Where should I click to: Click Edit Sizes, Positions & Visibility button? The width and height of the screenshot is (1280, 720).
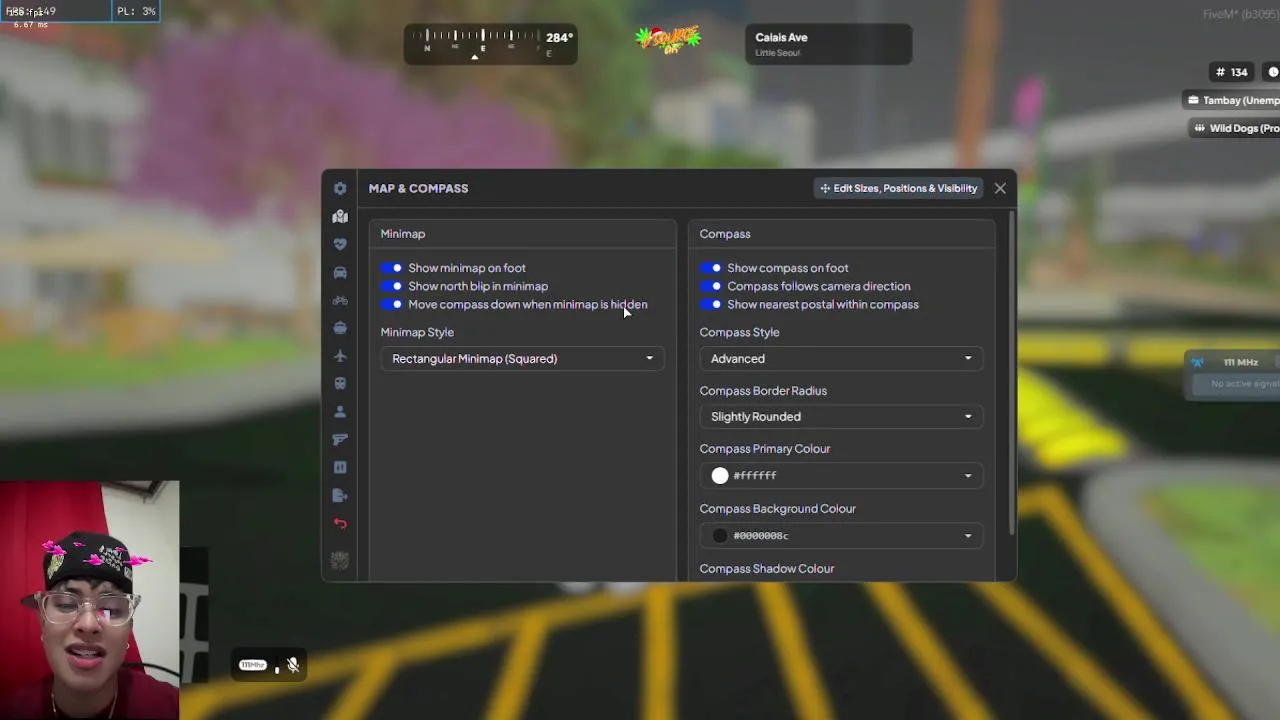(899, 188)
